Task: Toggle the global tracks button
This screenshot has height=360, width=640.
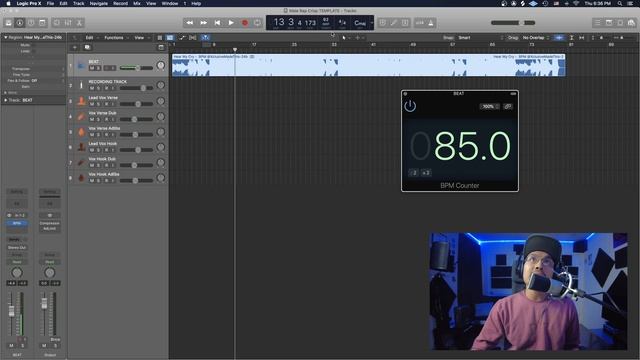Action: click(161, 47)
